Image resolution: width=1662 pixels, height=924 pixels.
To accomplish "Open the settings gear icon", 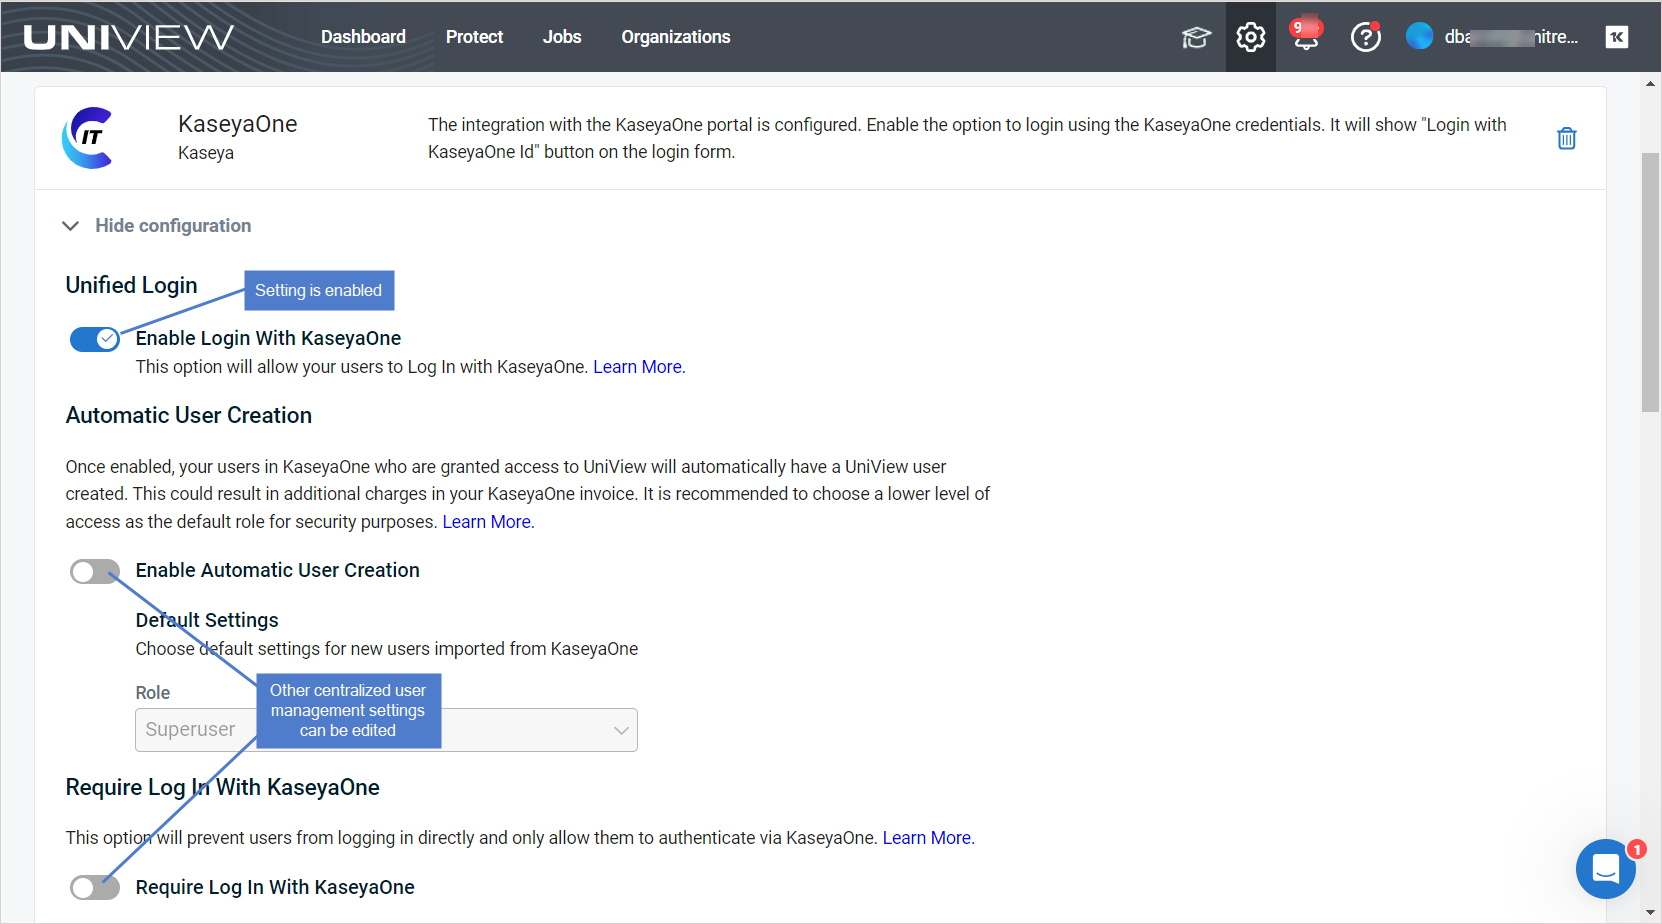I will pos(1251,37).
